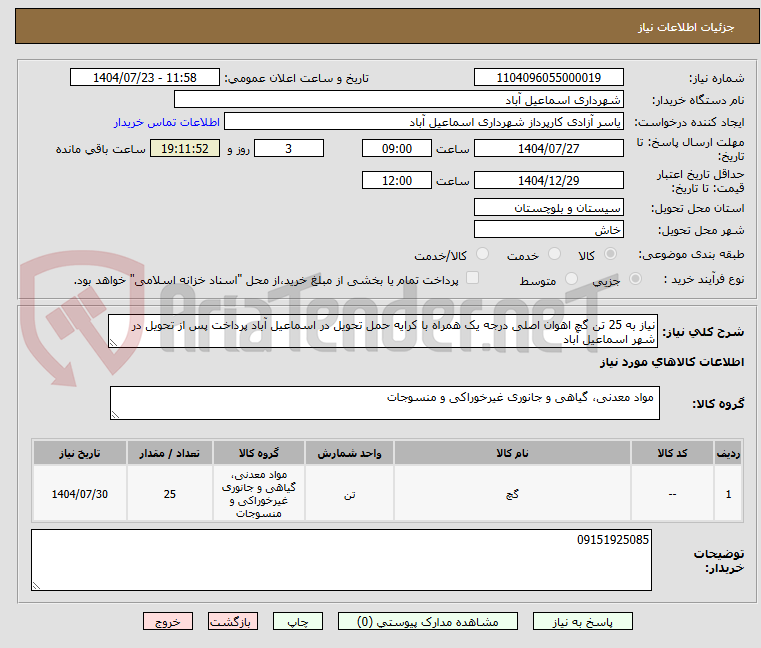Image resolution: width=761 pixels, height=648 pixels.
Task: Click the announcement date-time field 1404/07/23
Action: 145,77
